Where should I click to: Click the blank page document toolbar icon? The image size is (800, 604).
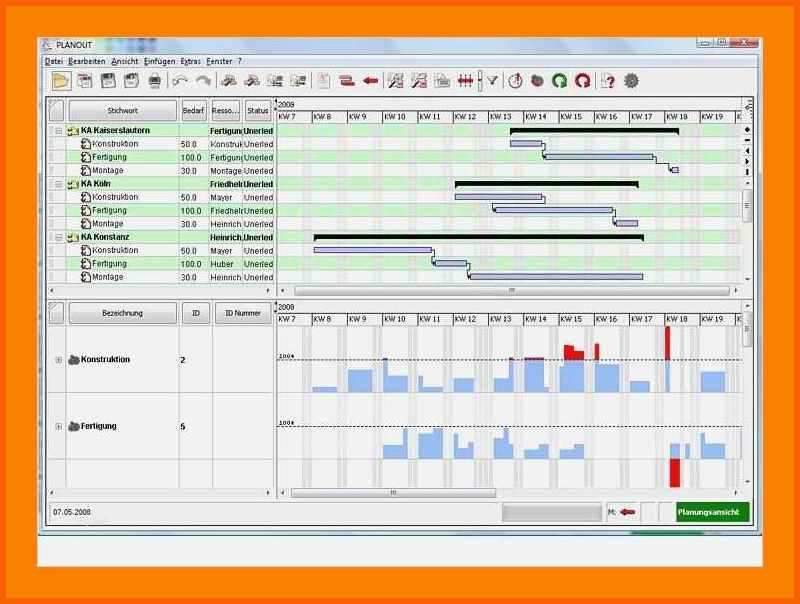pos(323,81)
